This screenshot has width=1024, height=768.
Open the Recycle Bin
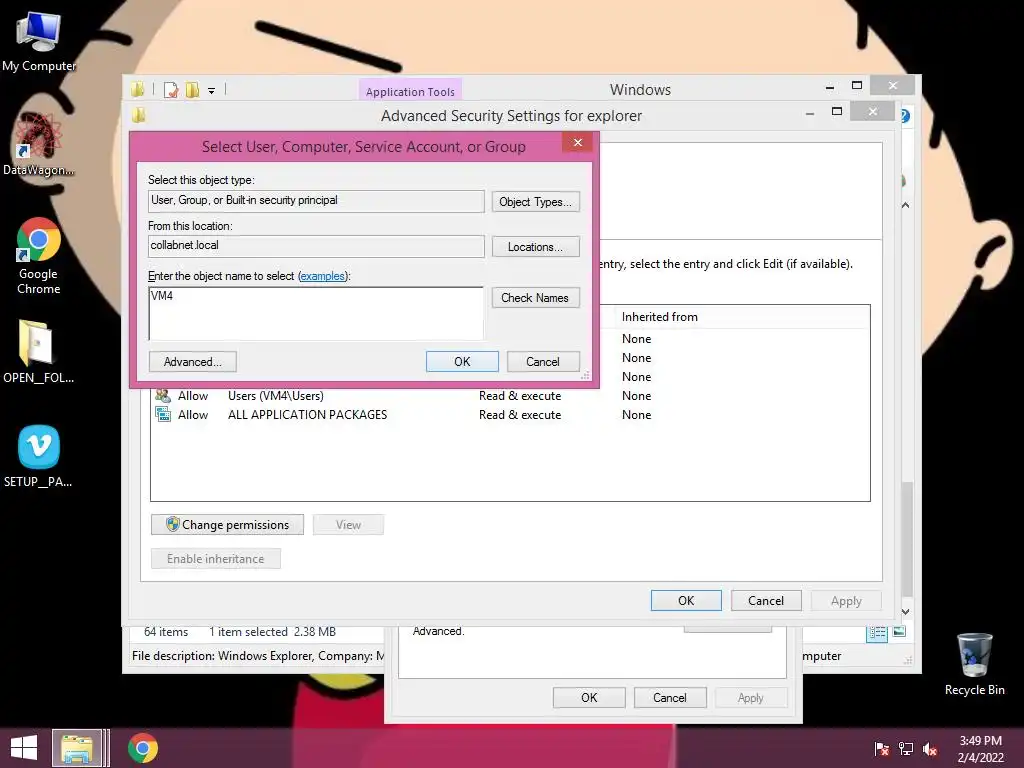tap(974, 664)
